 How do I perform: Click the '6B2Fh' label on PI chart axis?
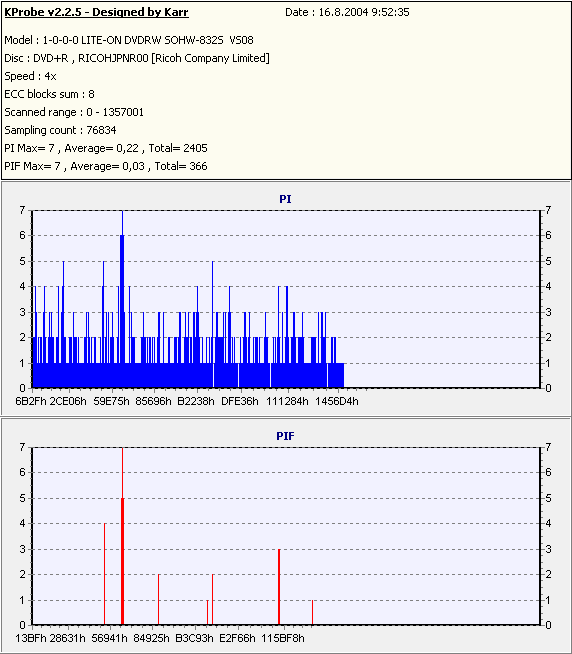(x=30, y=401)
